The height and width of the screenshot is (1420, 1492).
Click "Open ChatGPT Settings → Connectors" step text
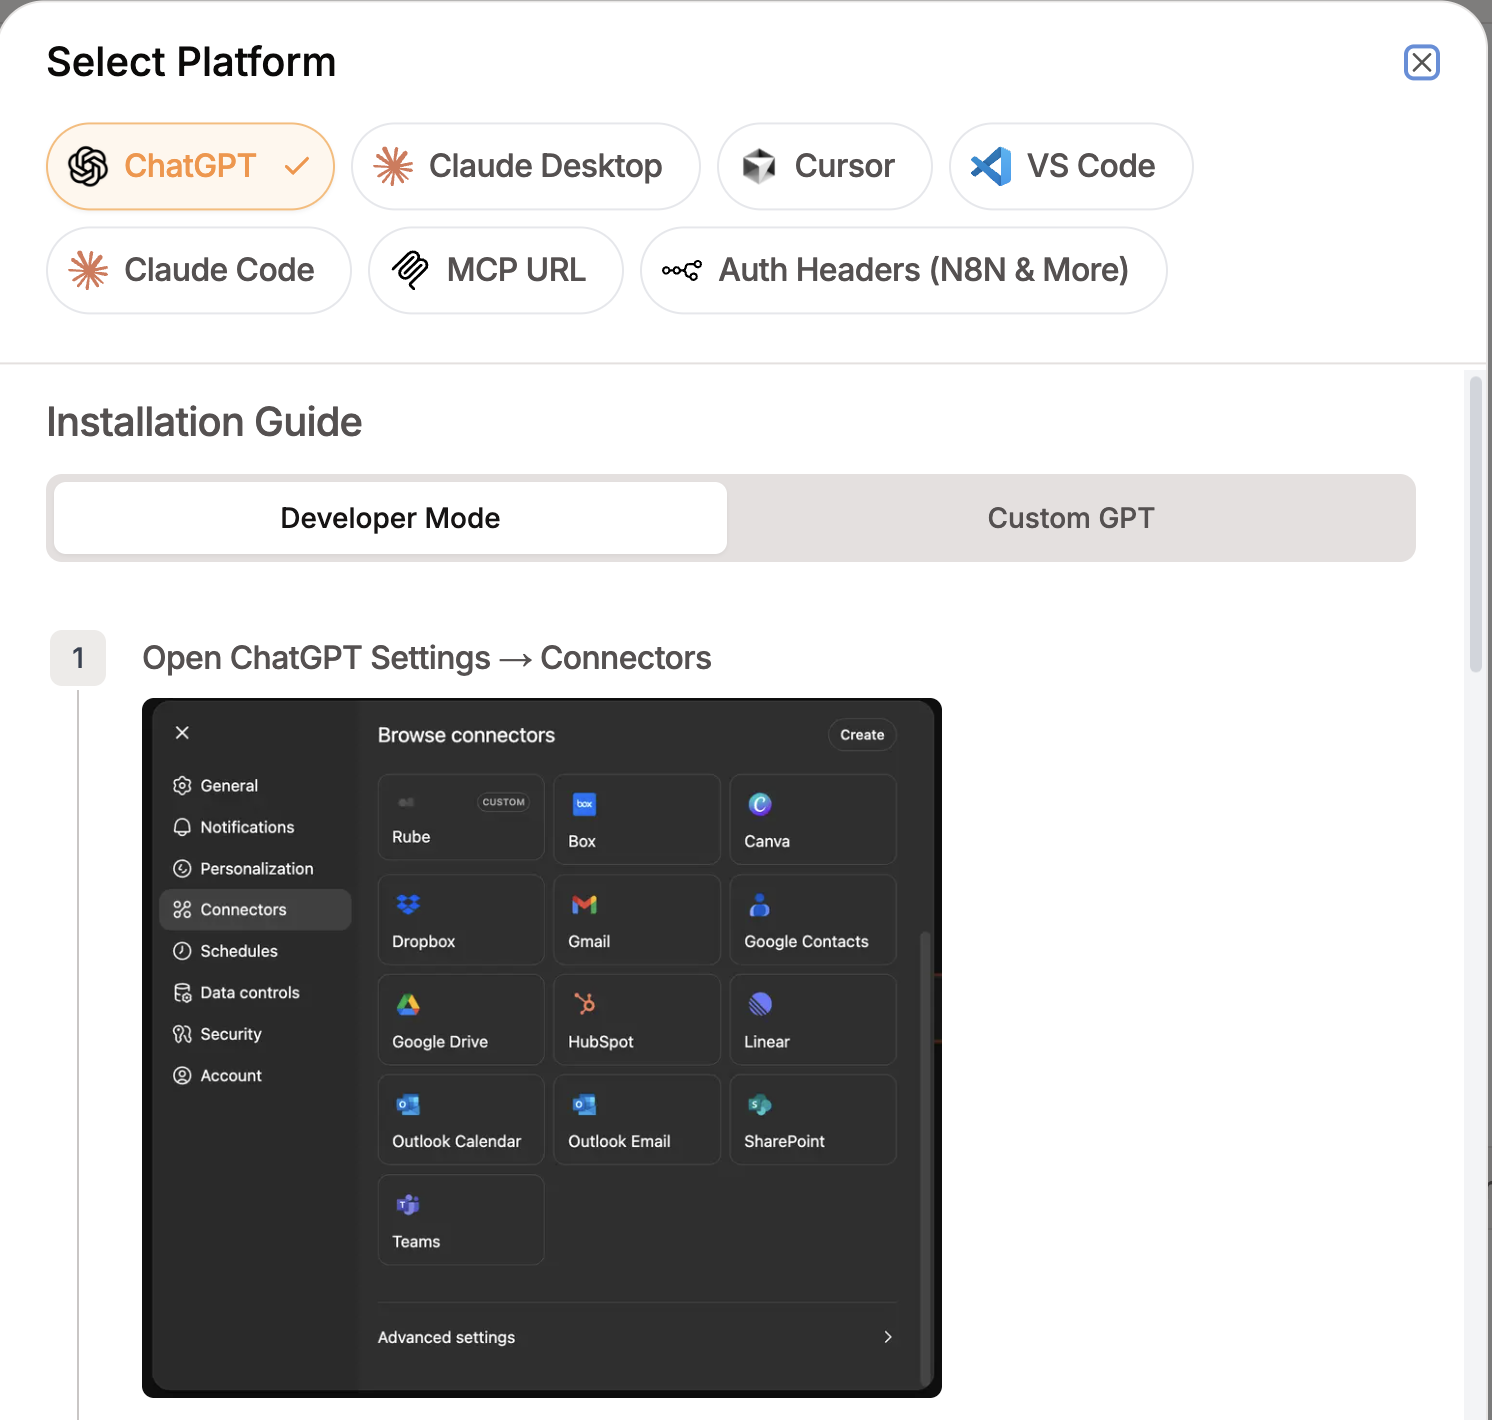[427, 658]
